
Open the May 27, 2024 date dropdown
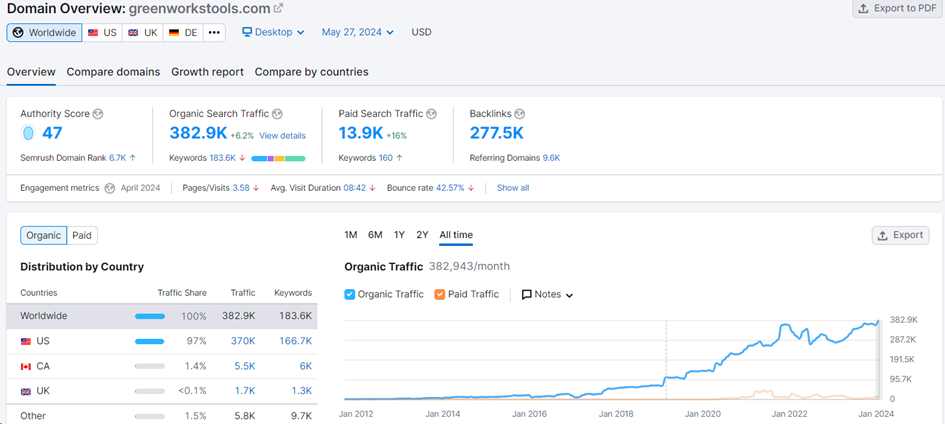point(359,32)
